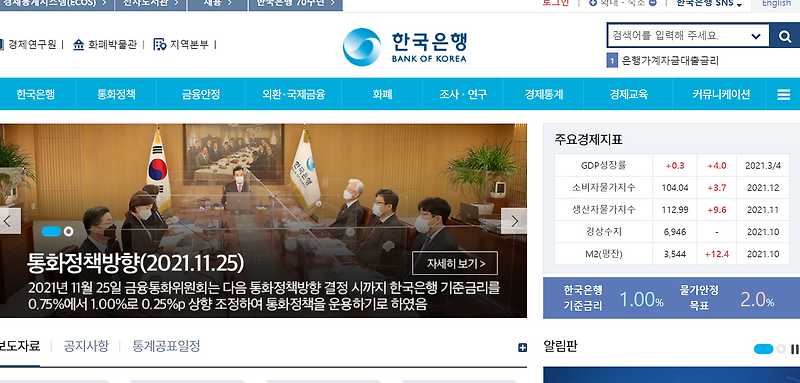Image resolution: width=800 pixels, height=383 pixels.
Task: Click the 화폐박물관 museum icon
Action: (79, 45)
